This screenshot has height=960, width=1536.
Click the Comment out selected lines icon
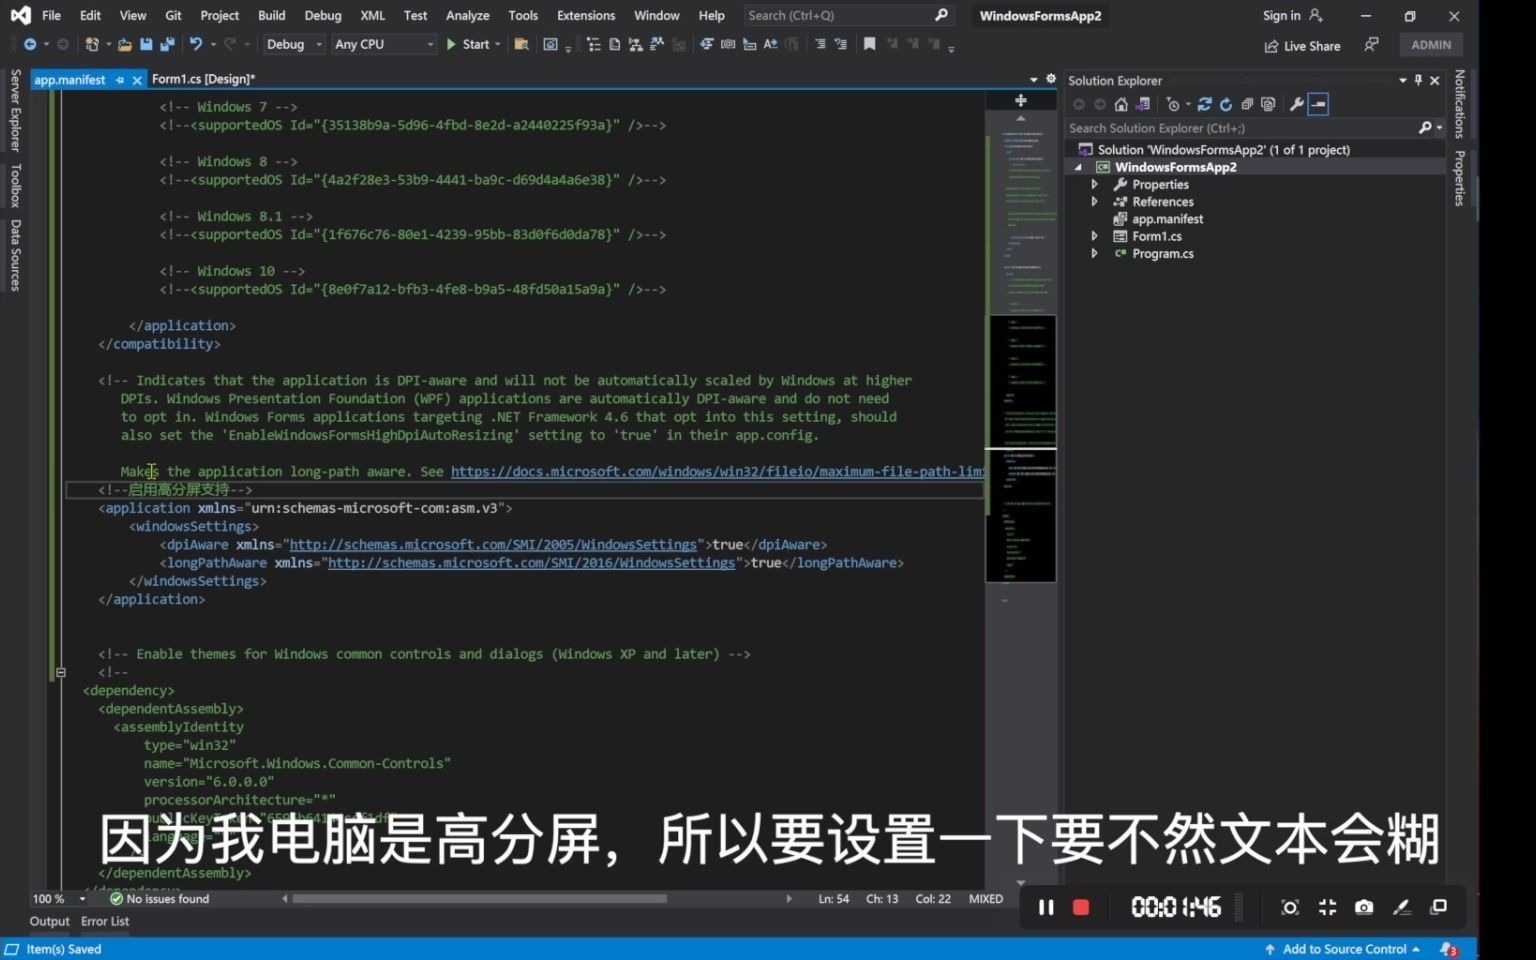(820, 44)
